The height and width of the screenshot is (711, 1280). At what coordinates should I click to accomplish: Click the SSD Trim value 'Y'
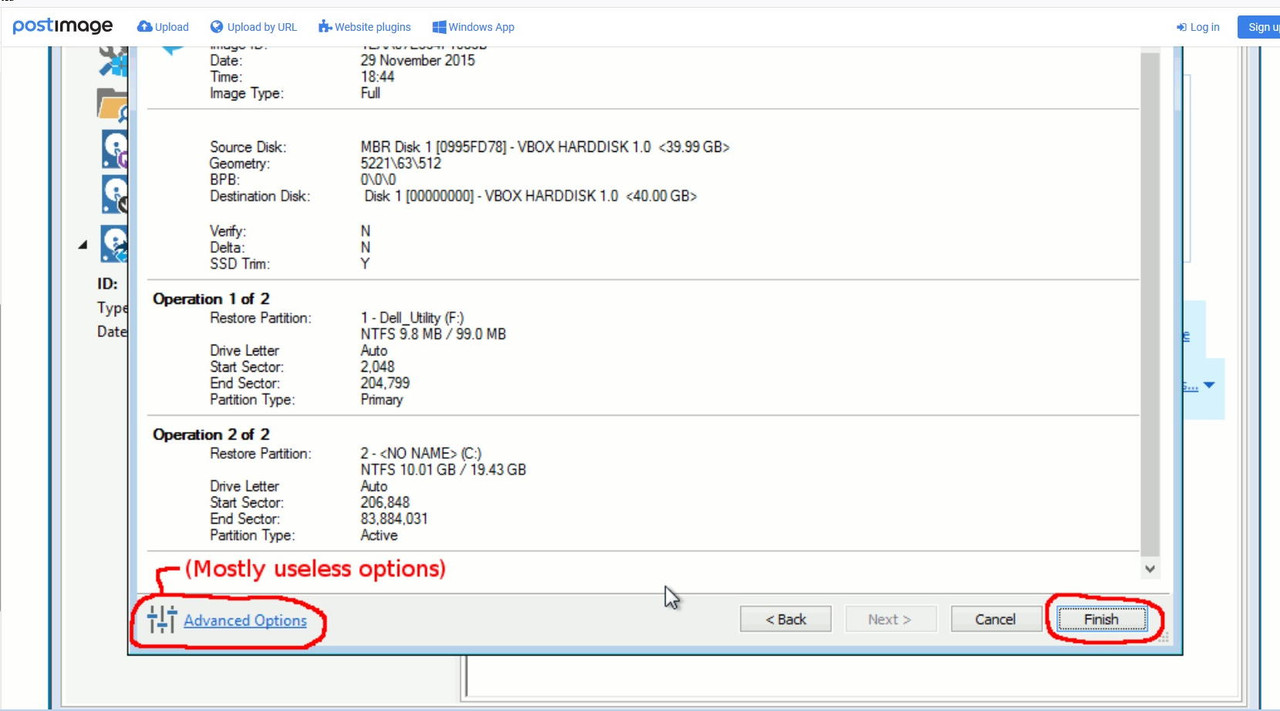click(365, 264)
